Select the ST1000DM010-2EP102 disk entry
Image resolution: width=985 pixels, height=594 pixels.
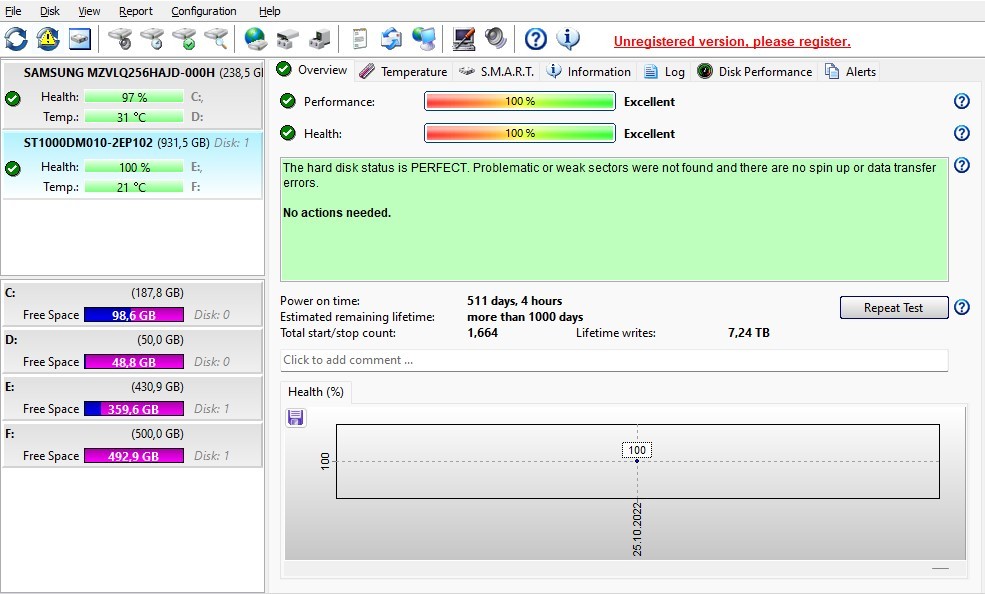[132, 165]
